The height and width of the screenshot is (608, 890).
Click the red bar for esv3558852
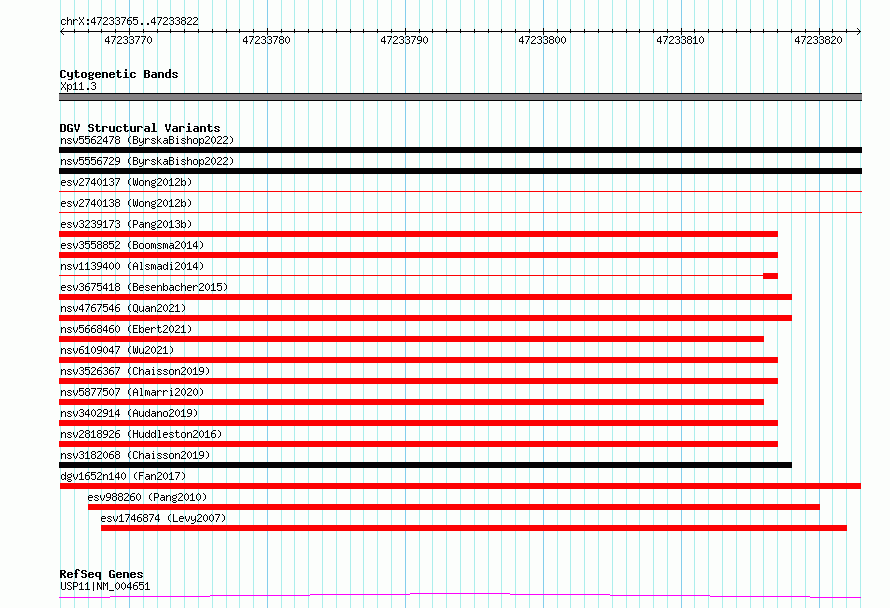[418, 255]
